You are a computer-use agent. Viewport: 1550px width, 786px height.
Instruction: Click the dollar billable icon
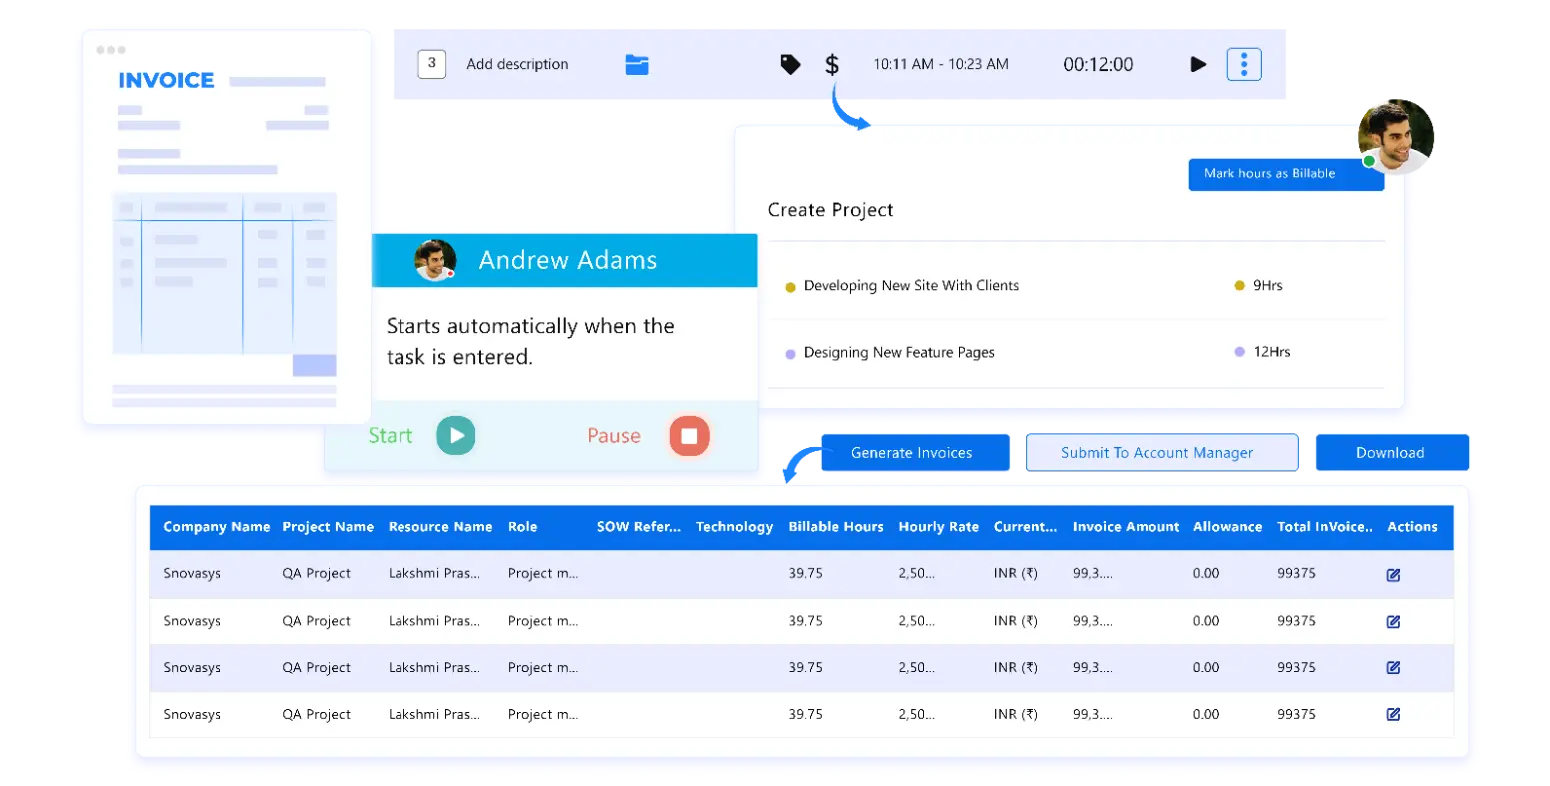point(831,63)
